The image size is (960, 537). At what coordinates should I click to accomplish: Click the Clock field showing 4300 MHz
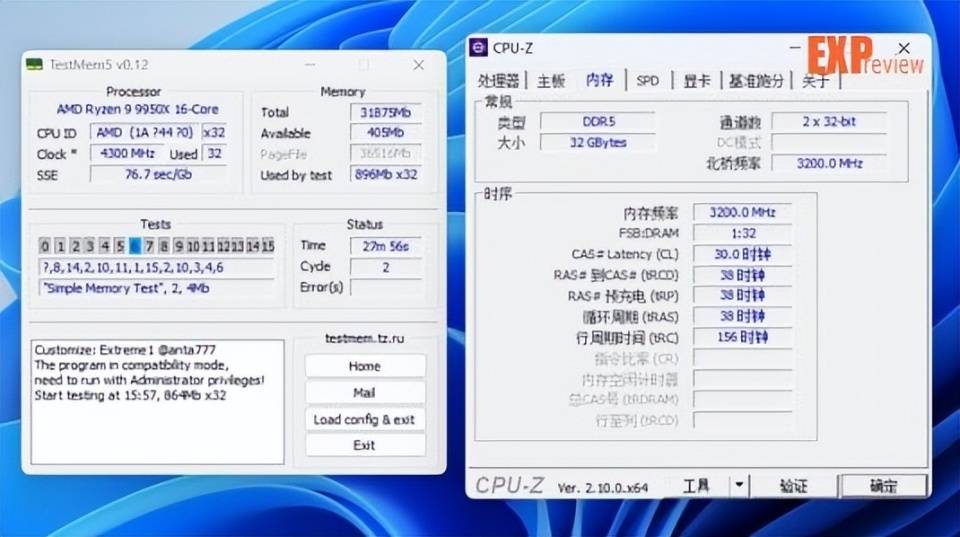click(x=127, y=153)
